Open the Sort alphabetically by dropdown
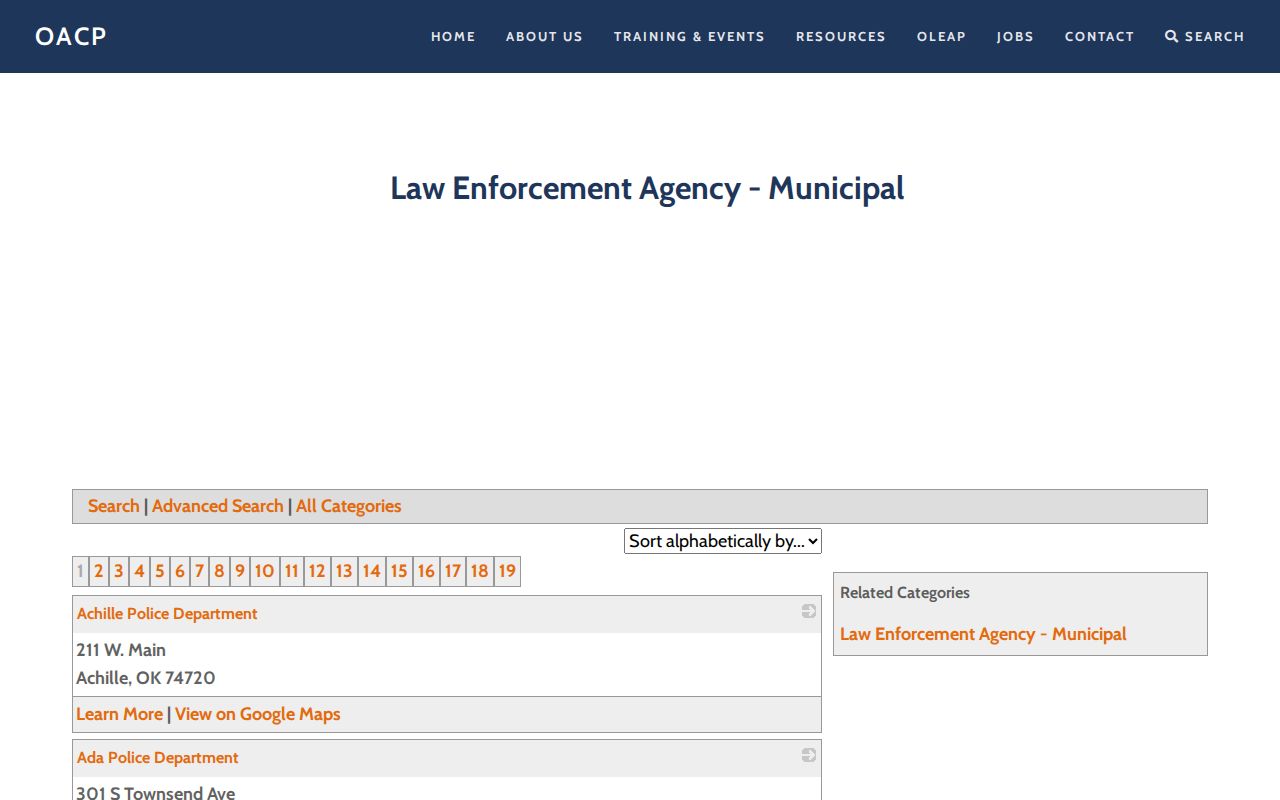The image size is (1280, 800). click(723, 541)
